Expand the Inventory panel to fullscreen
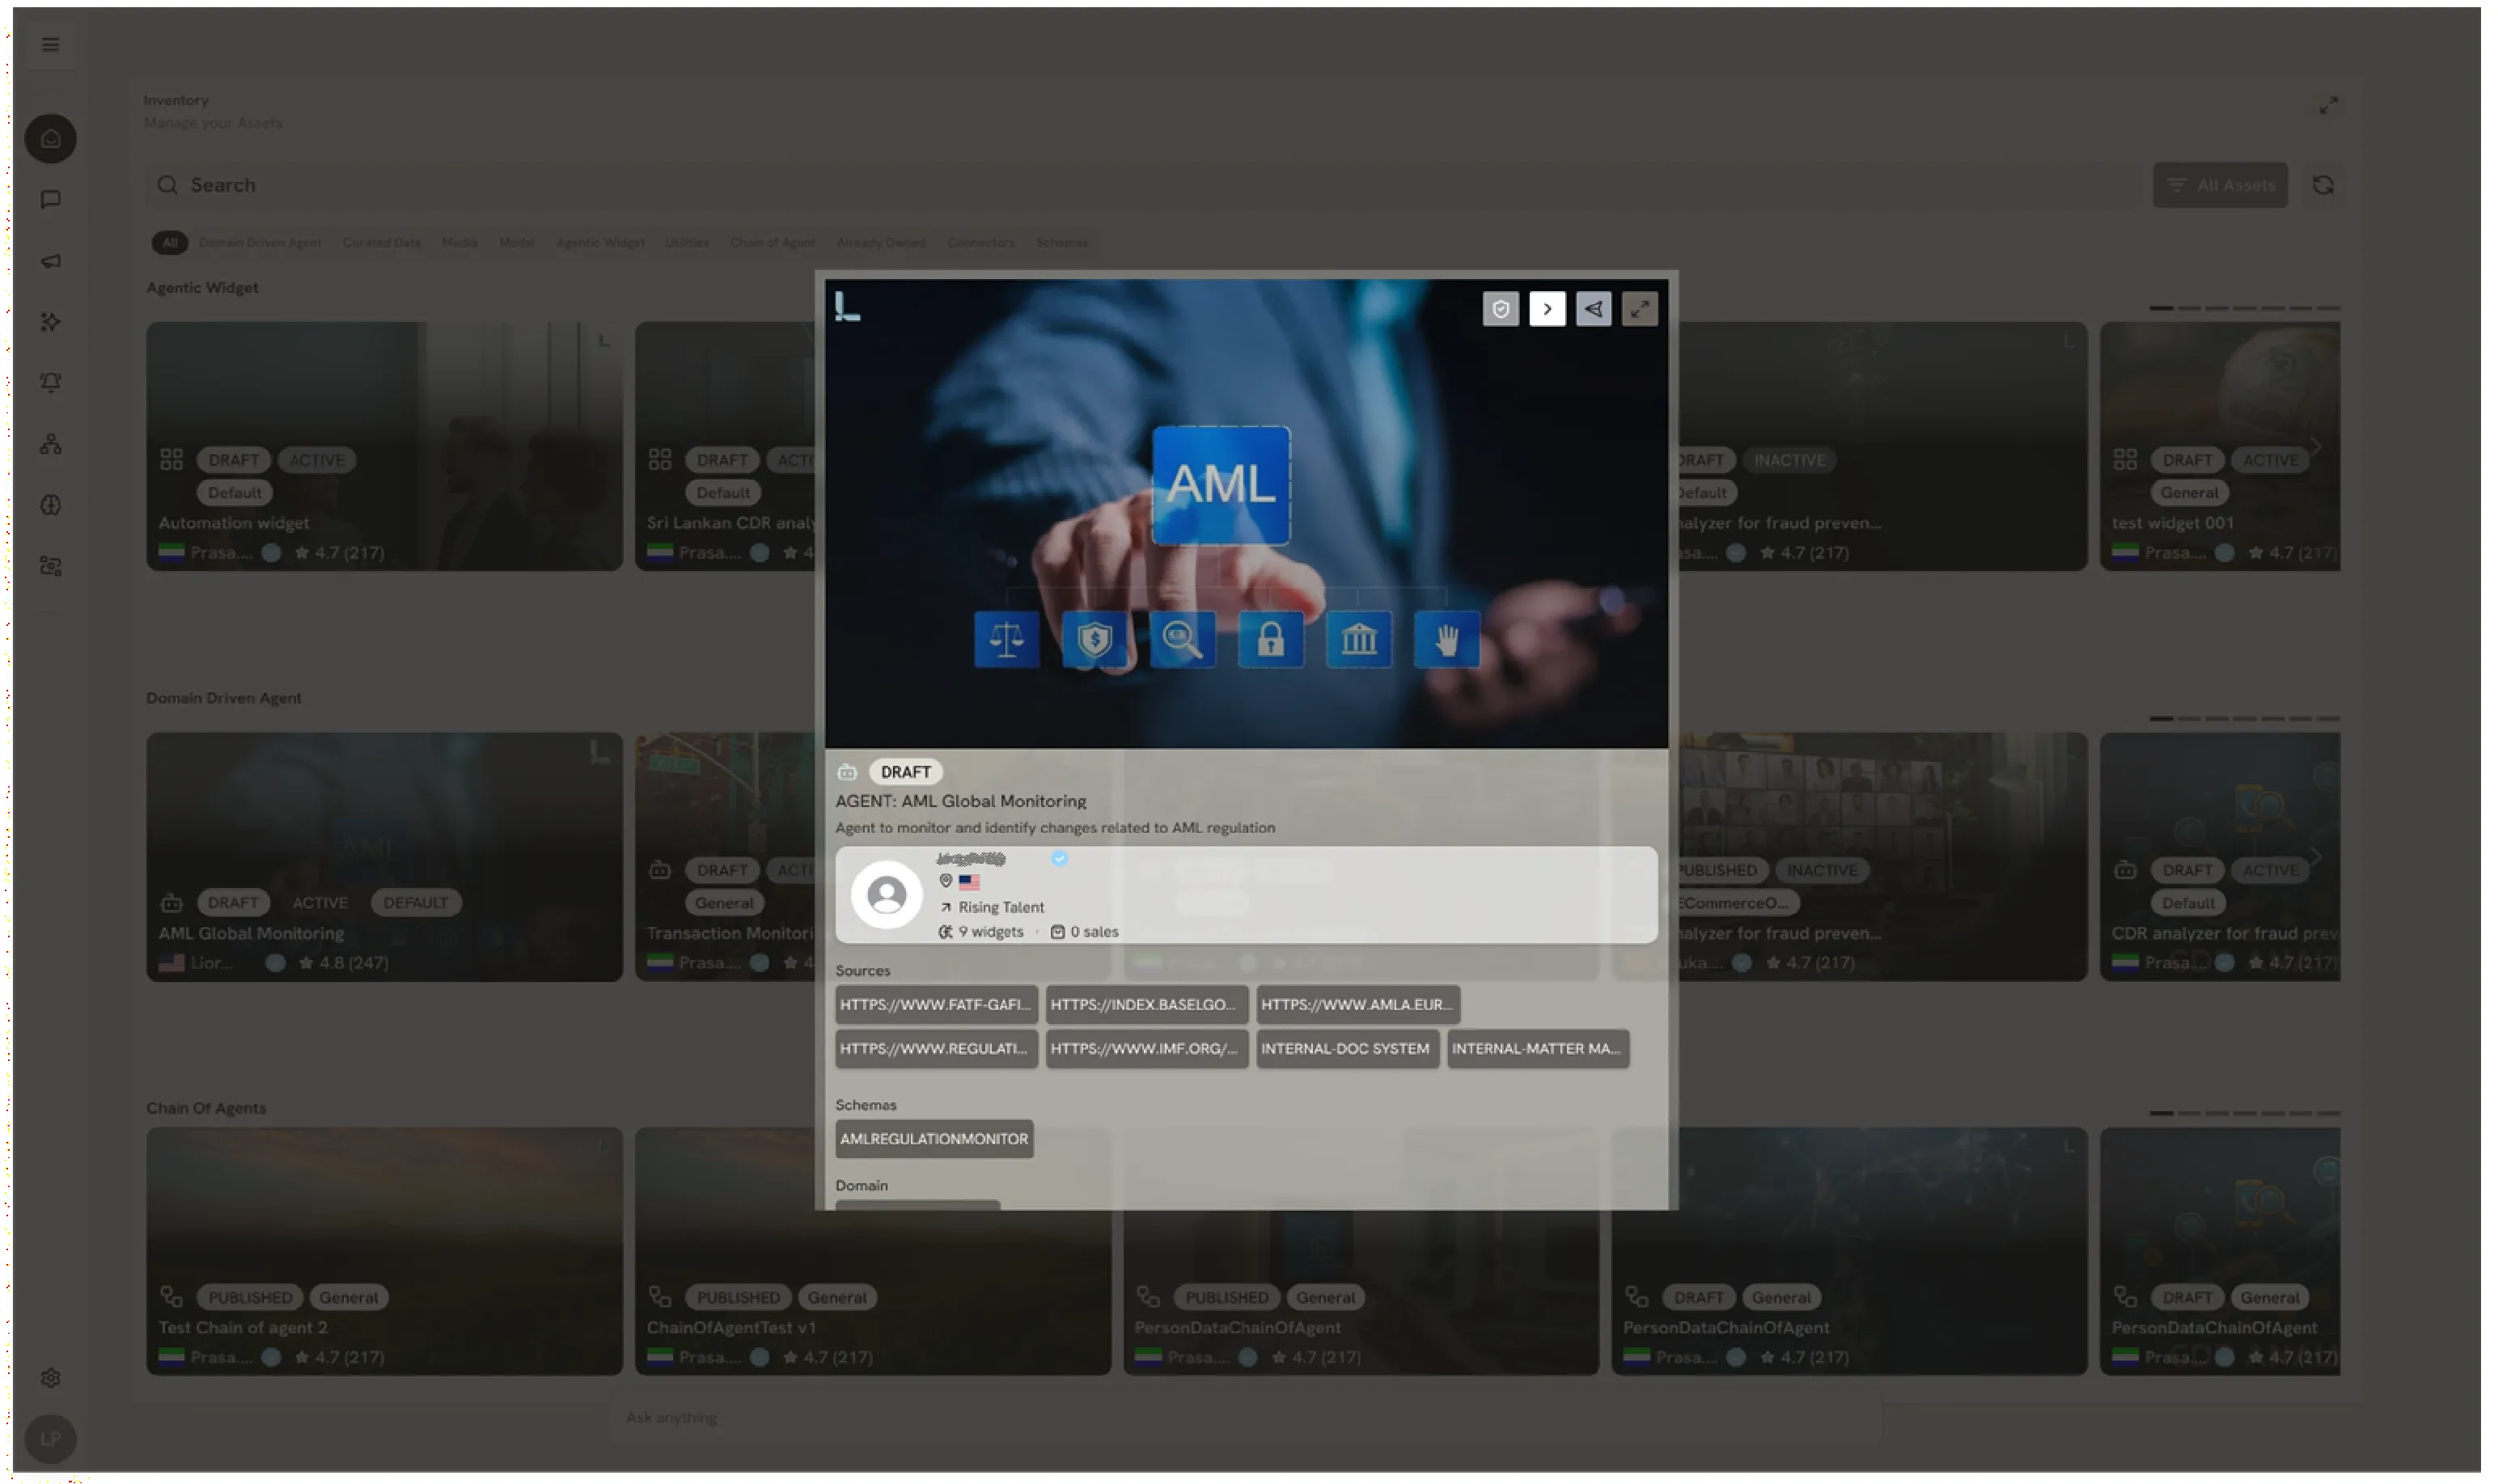The width and height of the screenshot is (2498, 1484). click(2328, 105)
